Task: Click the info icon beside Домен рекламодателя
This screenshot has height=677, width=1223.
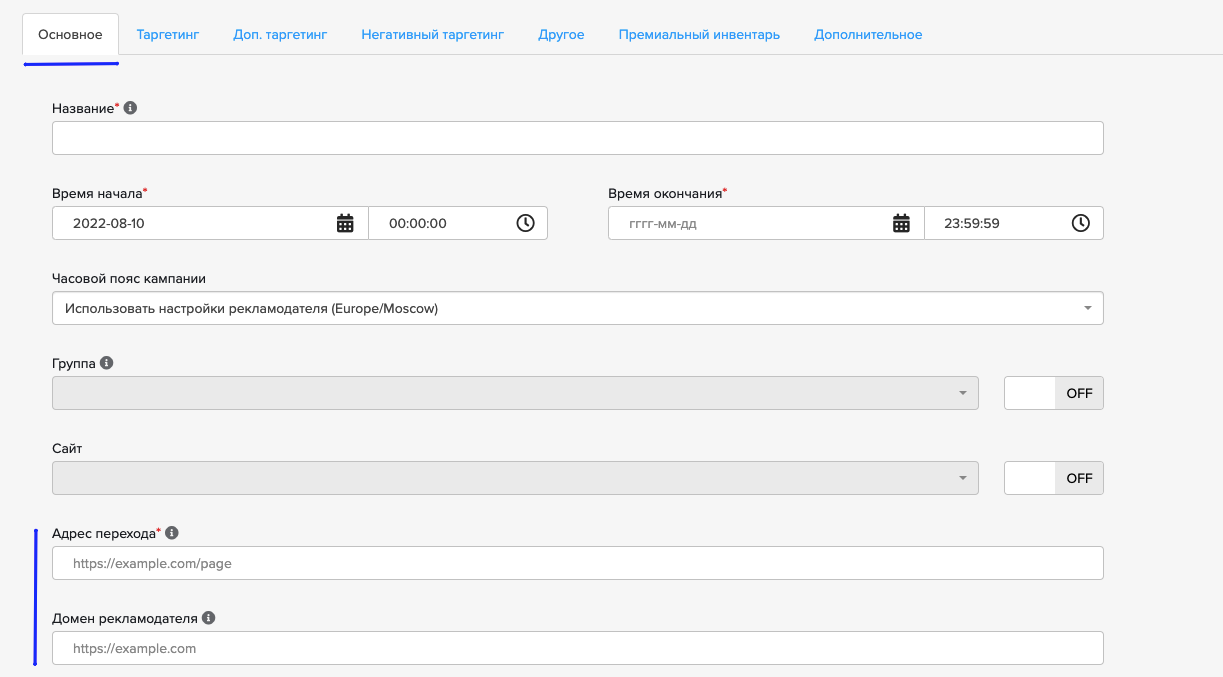Action: pos(208,618)
